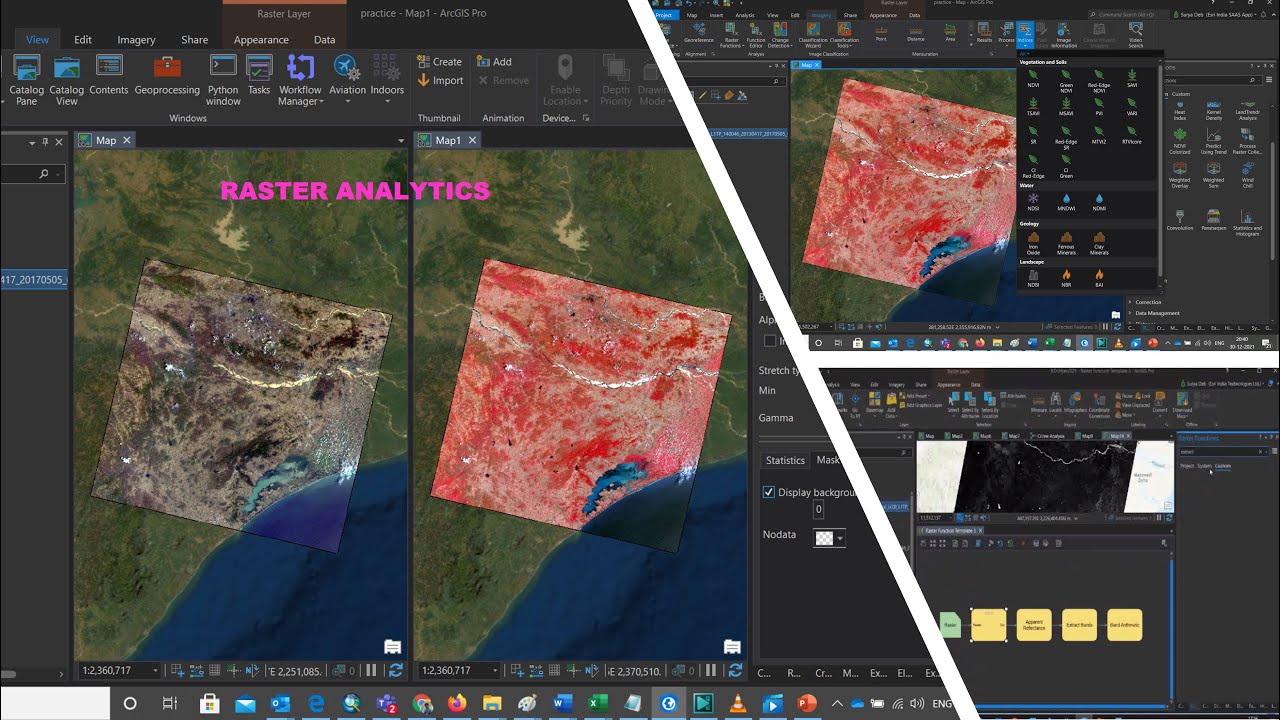Click the Add animation button
This screenshot has height=720, width=1280.
click(x=495, y=61)
